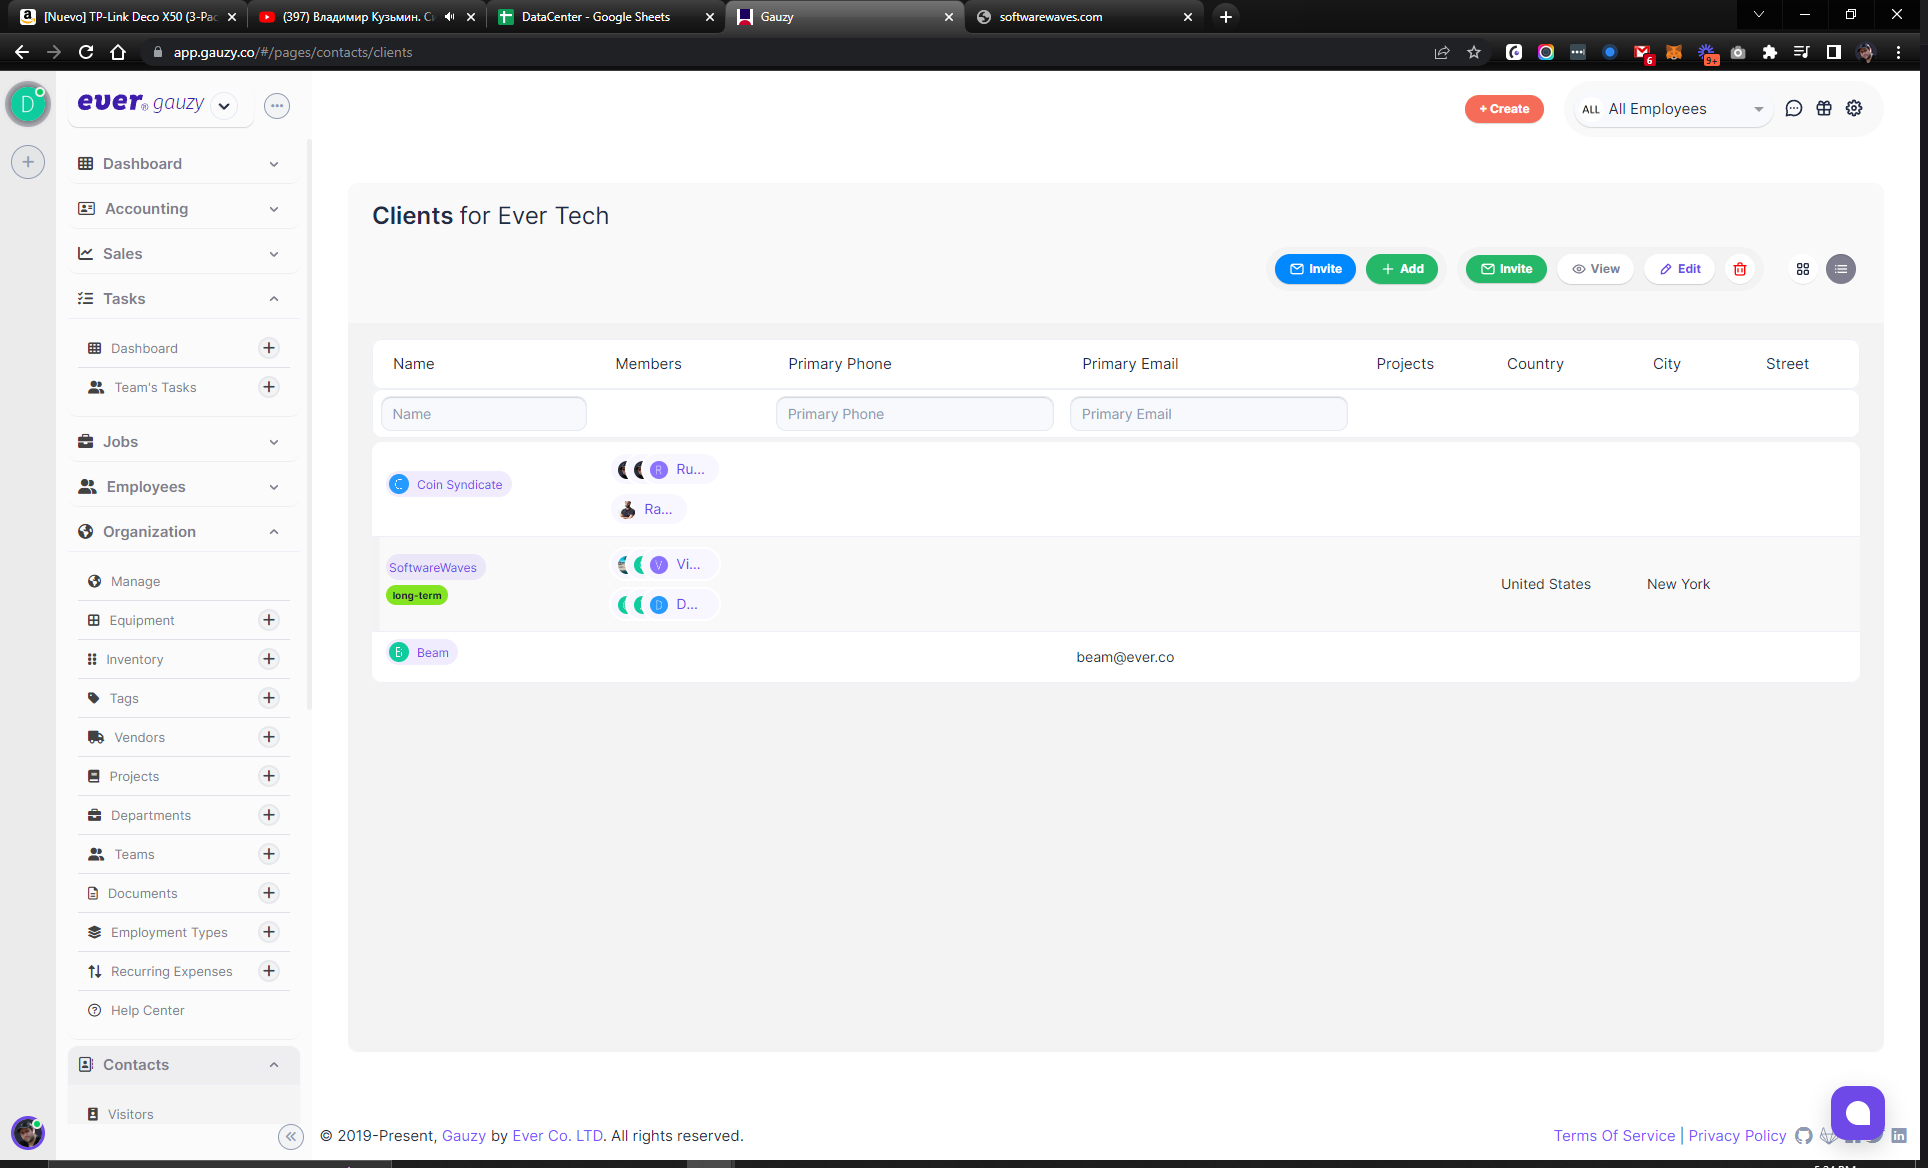The height and width of the screenshot is (1168, 1928).
Task: Click the green long-term tag label
Action: 417,595
